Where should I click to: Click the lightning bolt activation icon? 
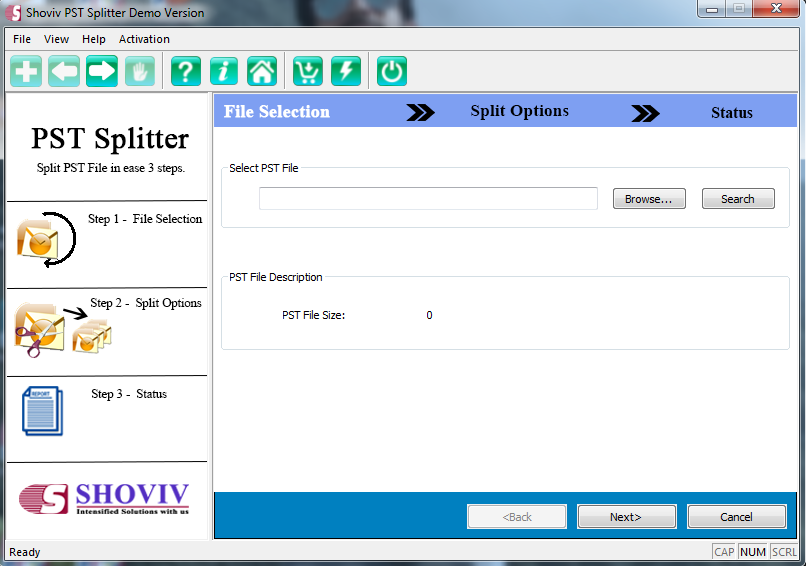point(346,72)
